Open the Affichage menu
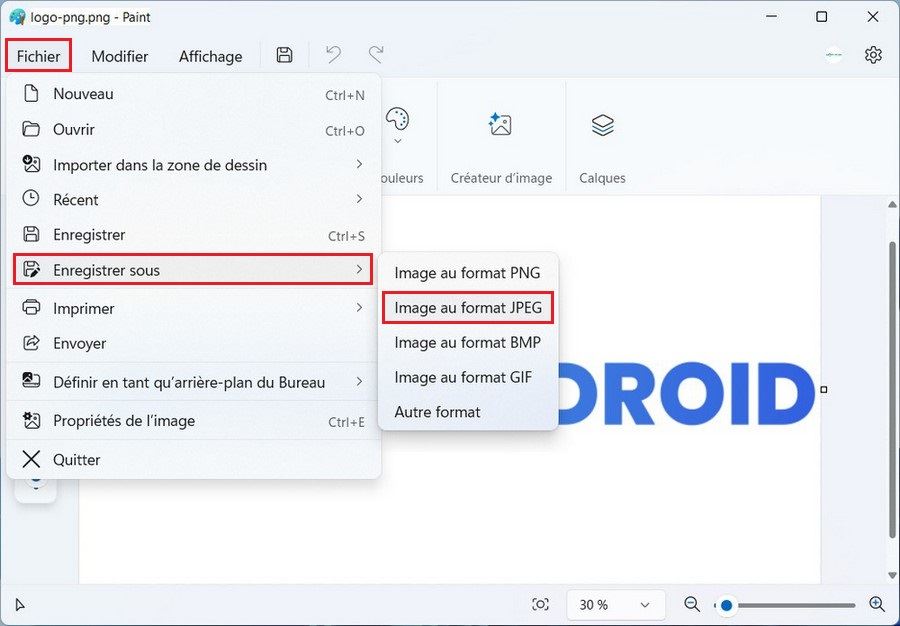 click(x=209, y=56)
